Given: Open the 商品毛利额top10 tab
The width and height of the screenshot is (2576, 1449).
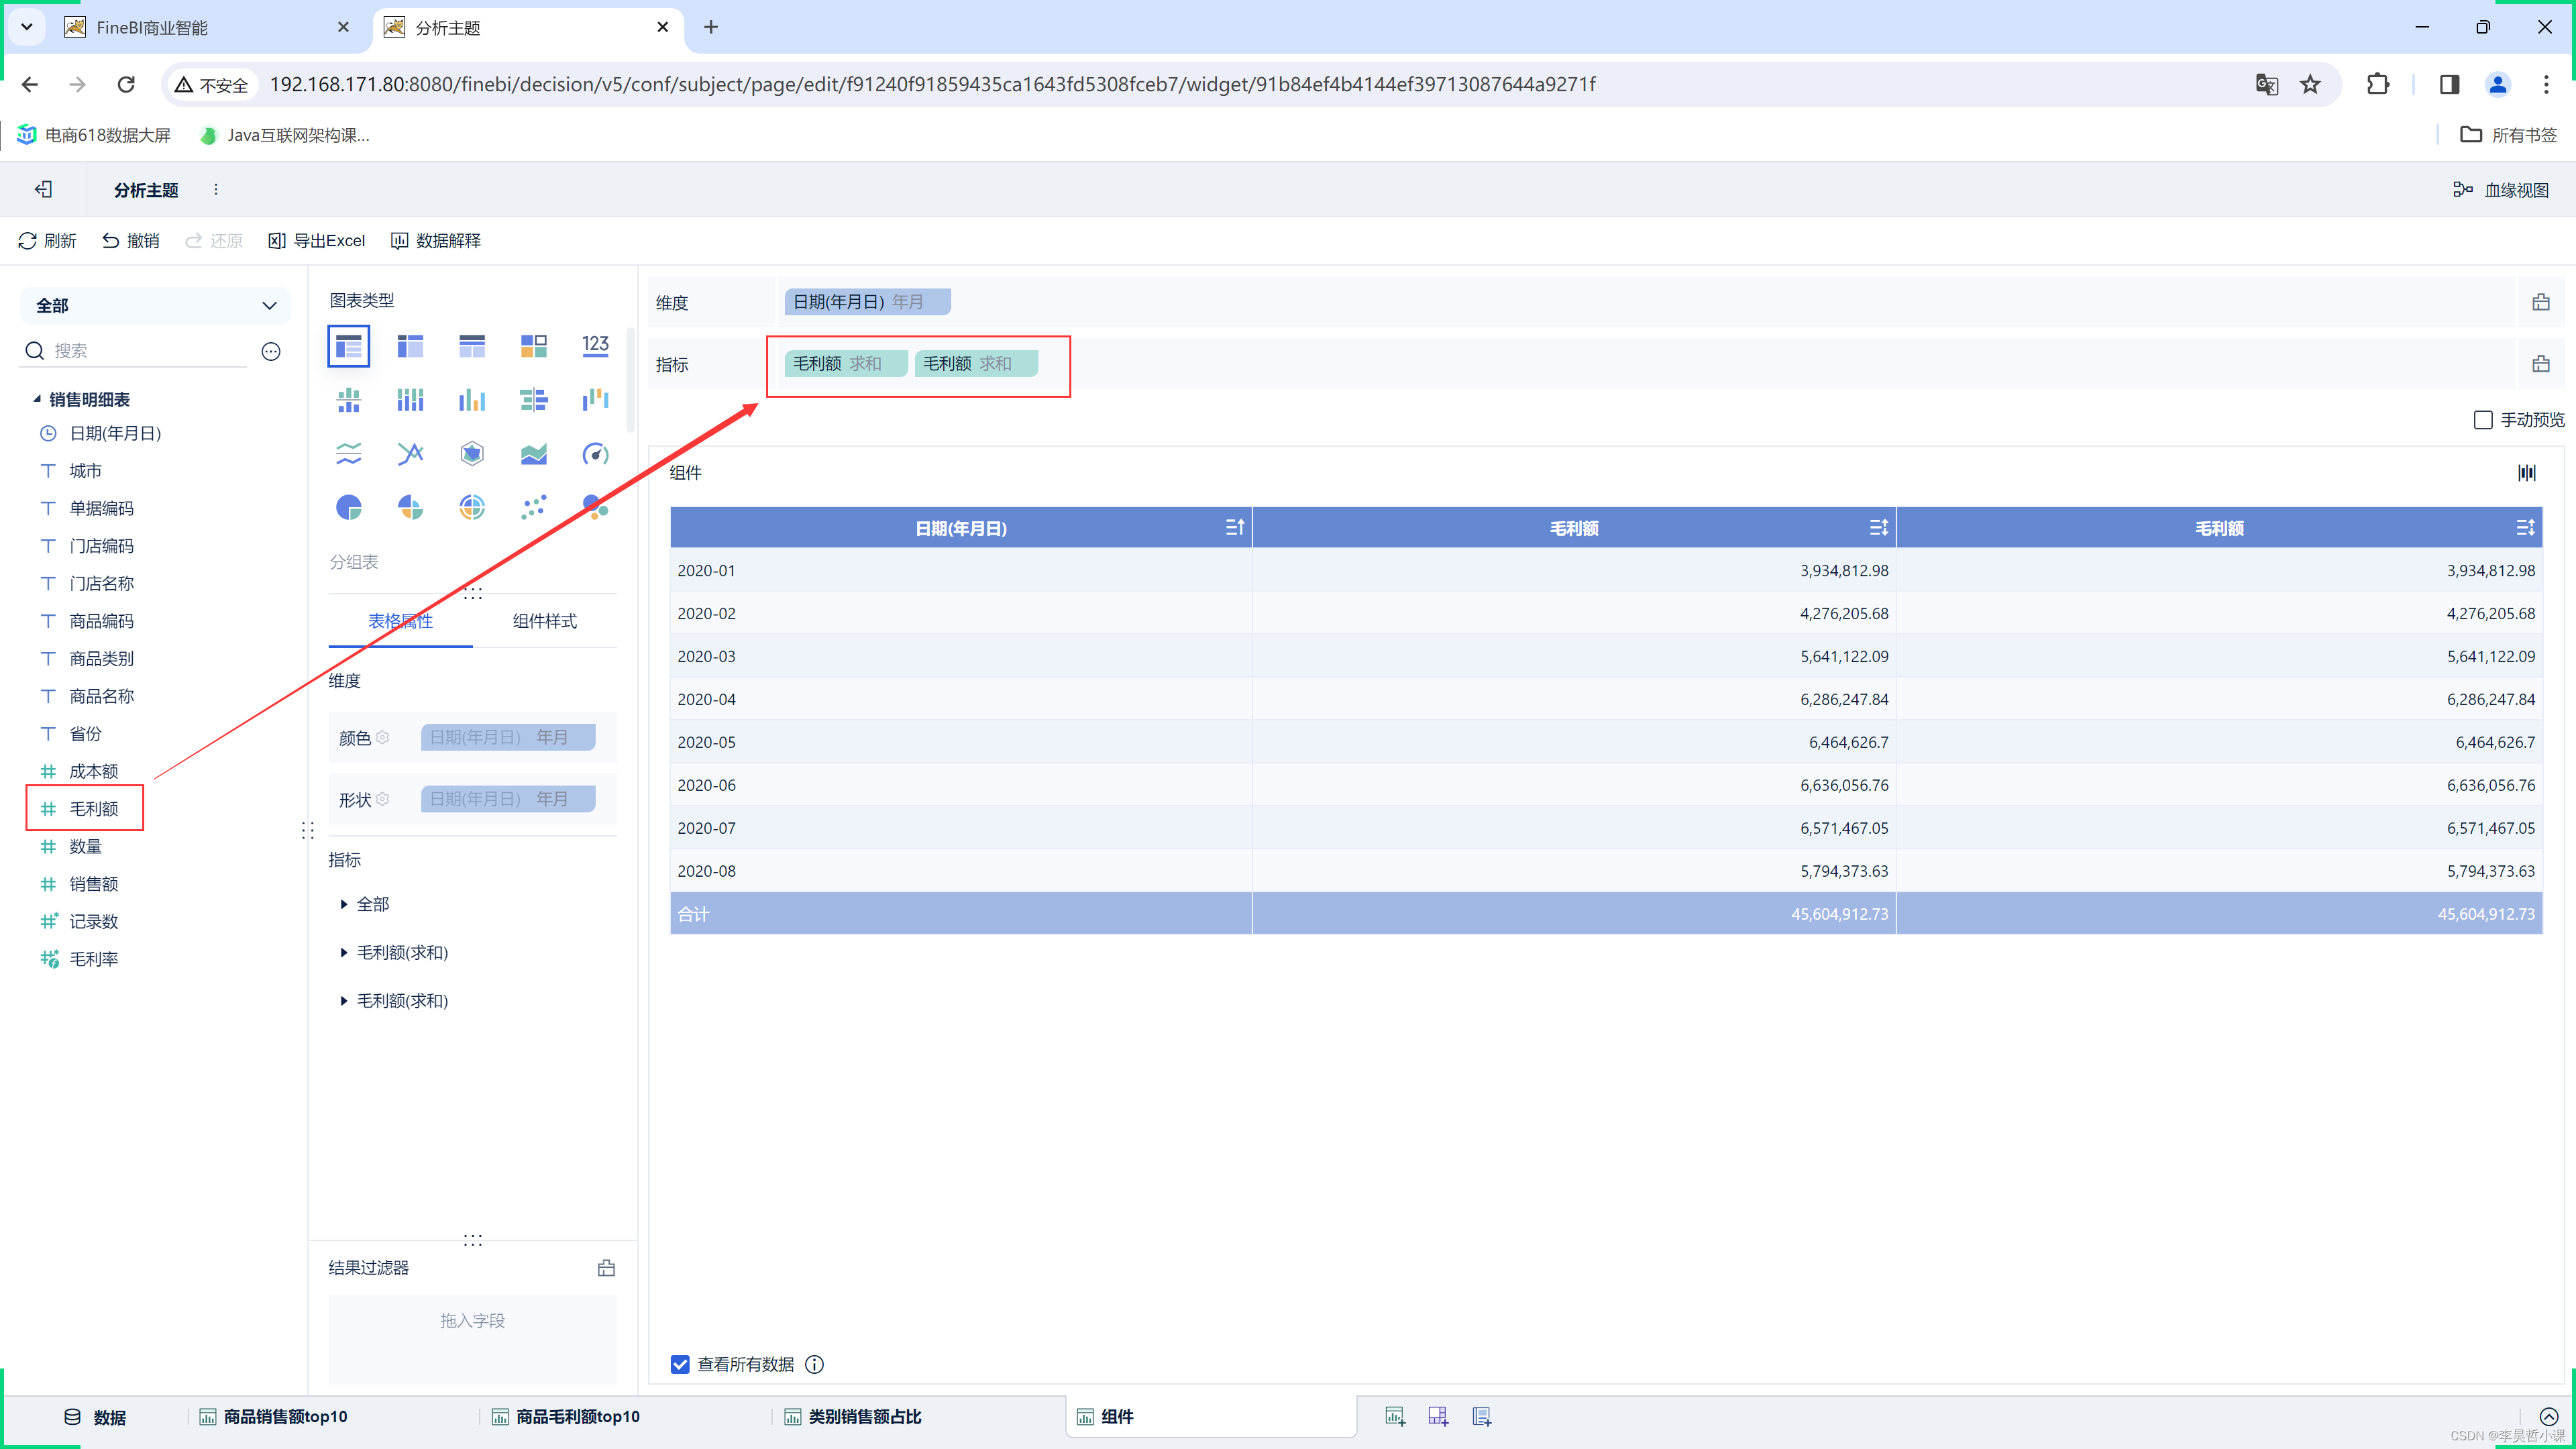Looking at the screenshot, I should [x=566, y=1417].
